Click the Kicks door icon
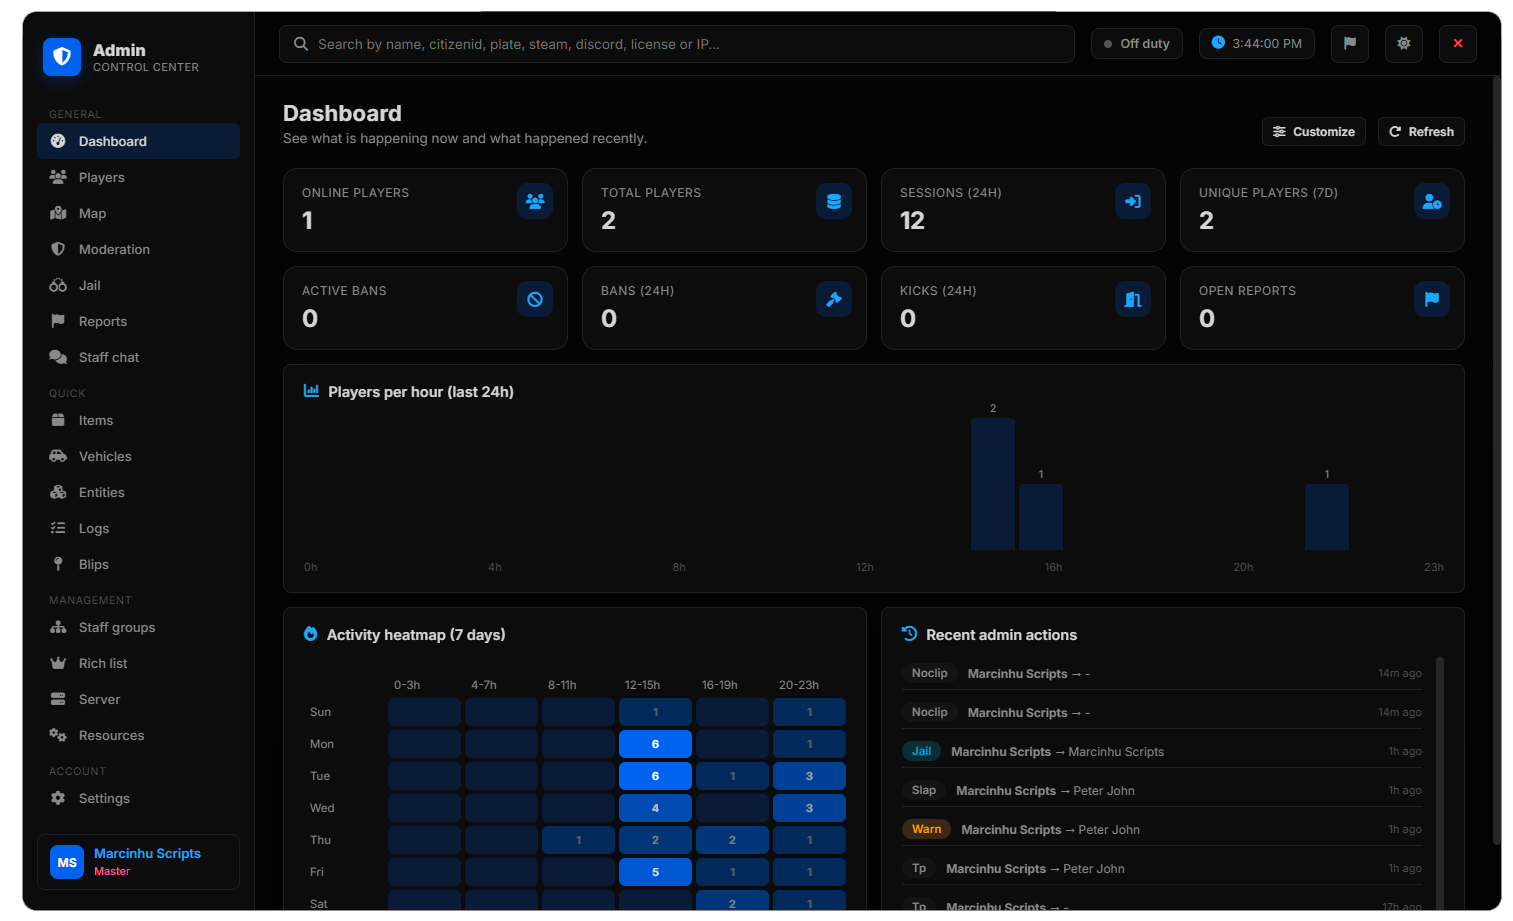 tap(1132, 299)
